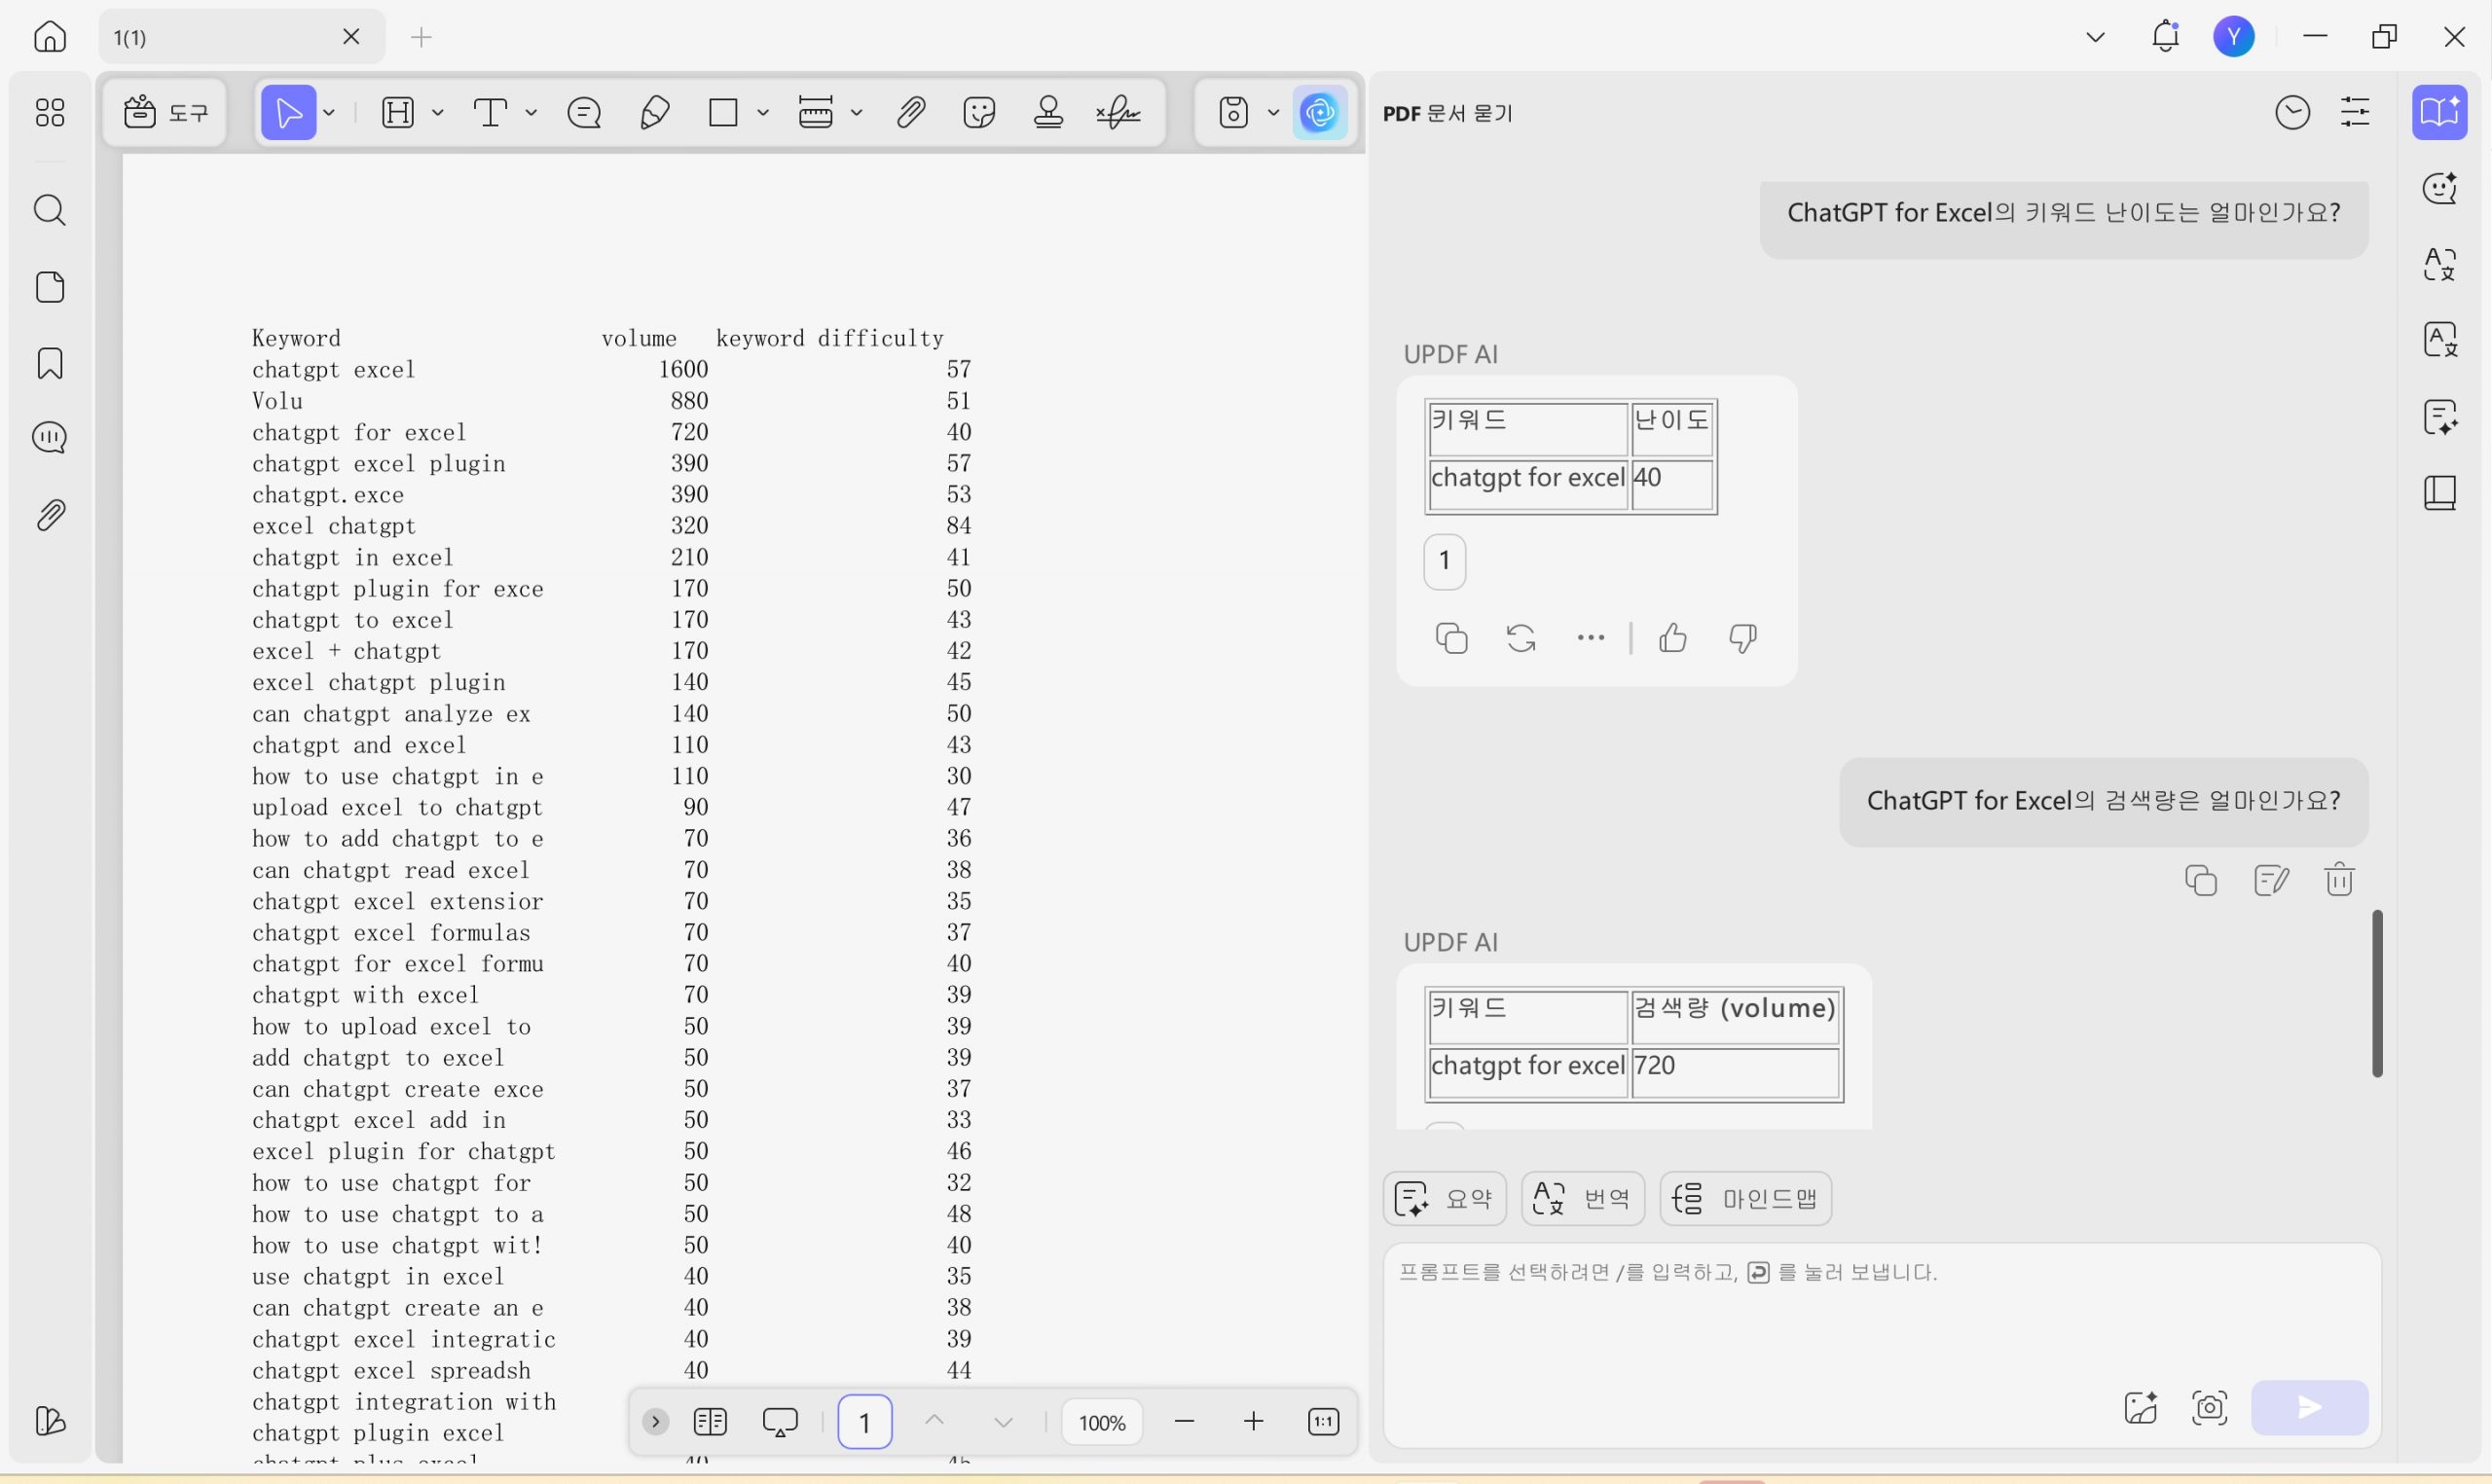Switch page display layout mode
2492x1484 pixels.
click(710, 1421)
